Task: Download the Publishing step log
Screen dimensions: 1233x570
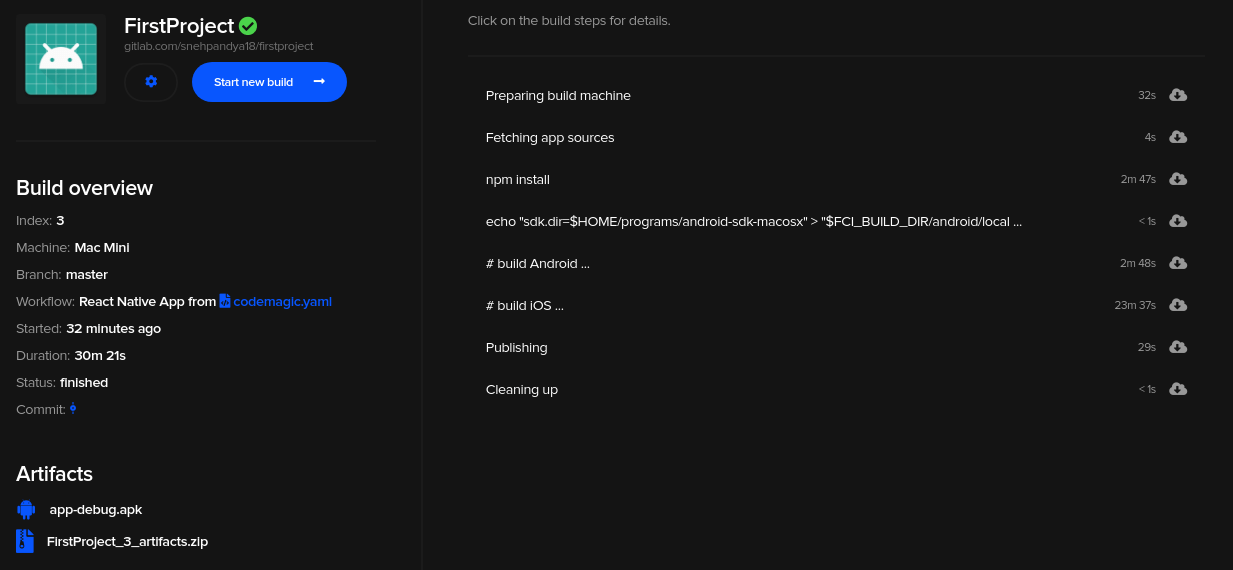Action: point(1178,347)
